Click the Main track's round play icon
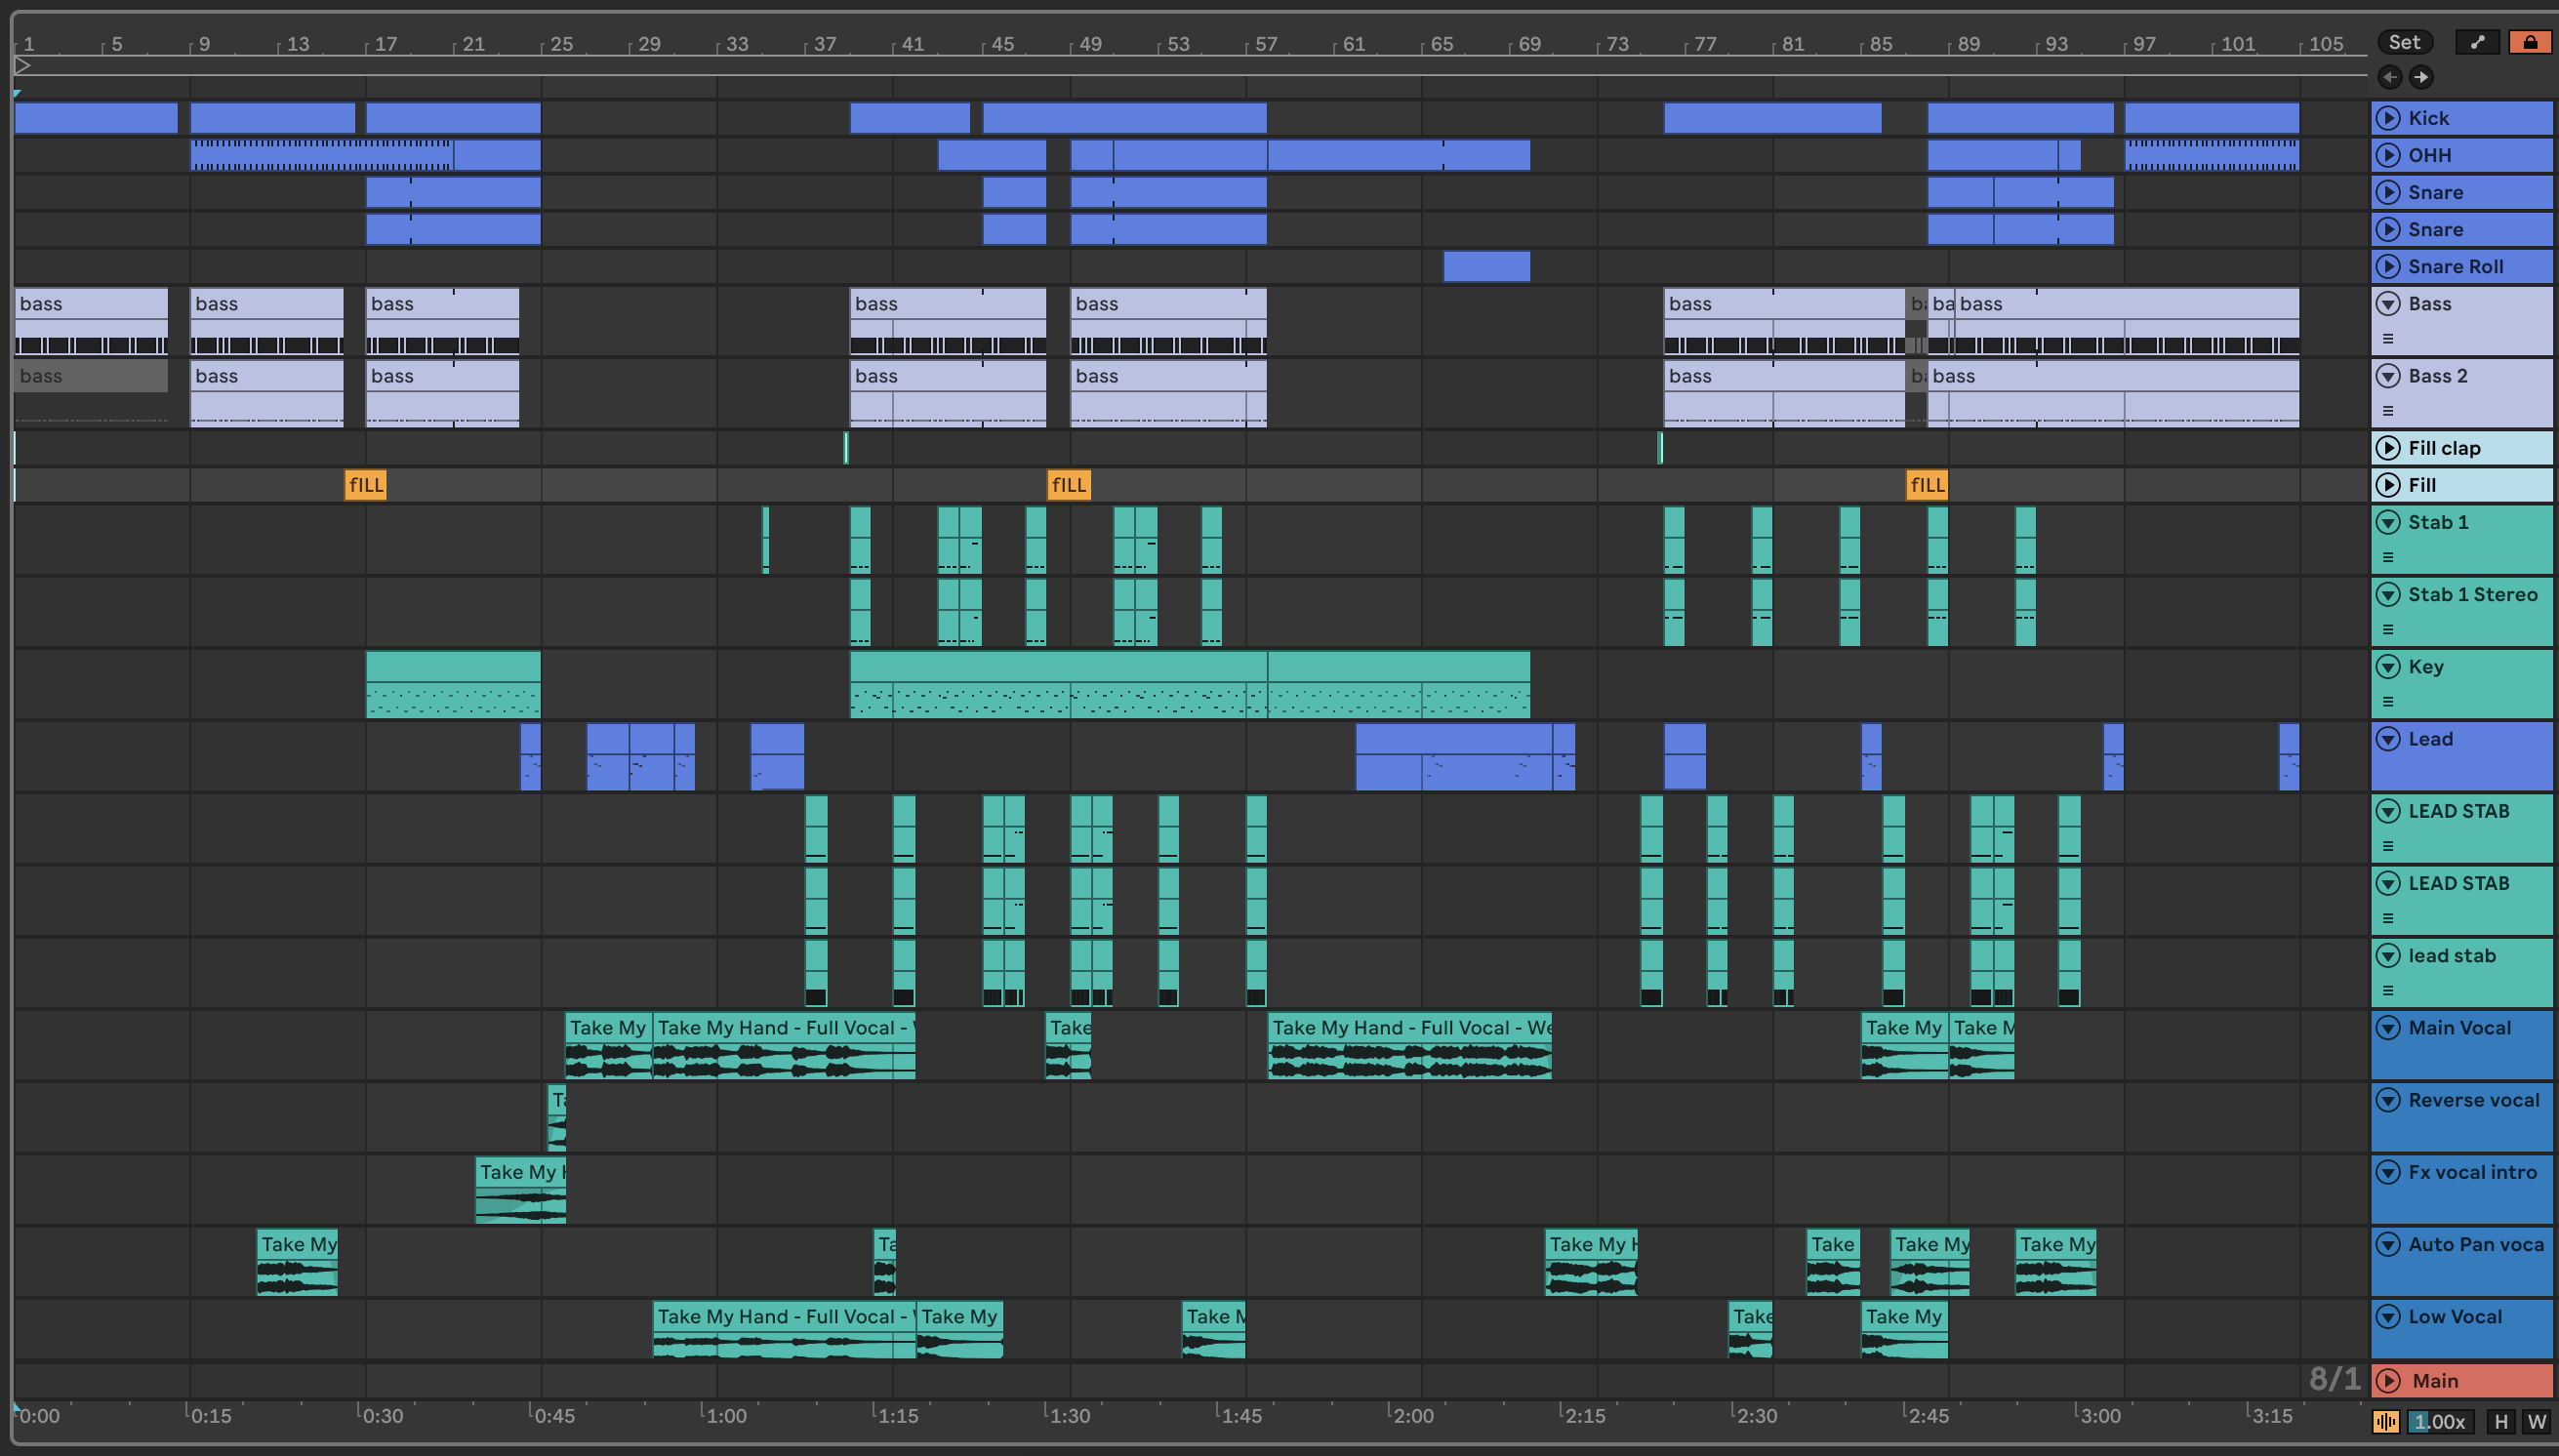This screenshot has width=2559, height=1456. coord(2388,1380)
